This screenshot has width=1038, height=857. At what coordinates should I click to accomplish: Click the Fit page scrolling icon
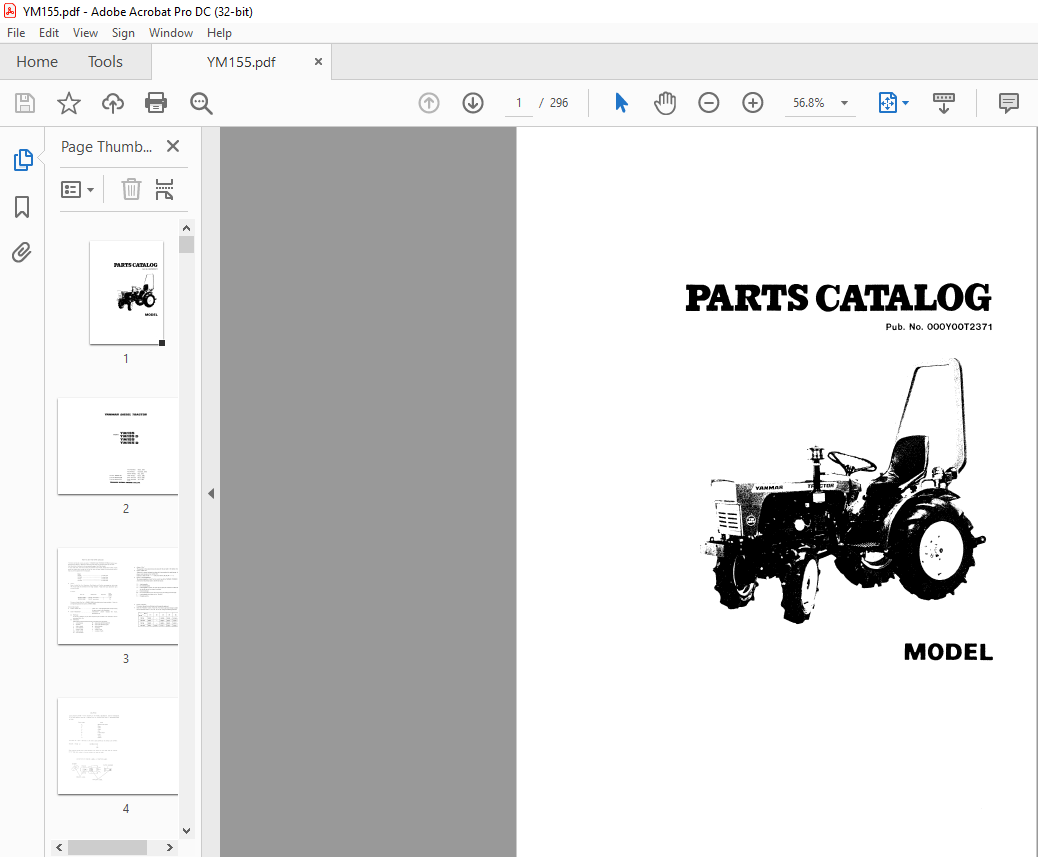[887, 103]
